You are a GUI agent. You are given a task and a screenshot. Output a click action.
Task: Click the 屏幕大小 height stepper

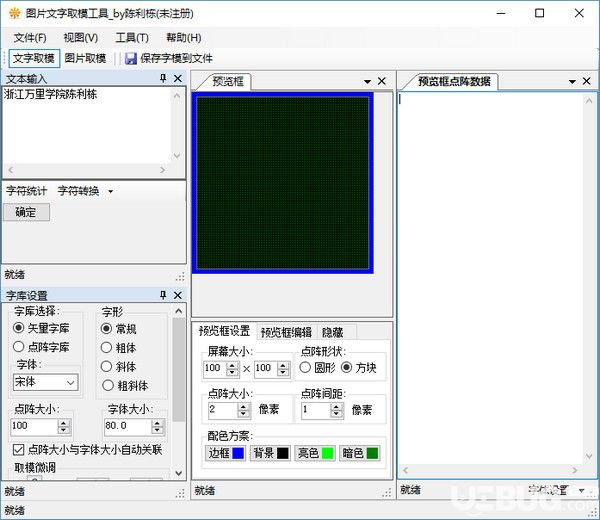click(x=283, y=369)
